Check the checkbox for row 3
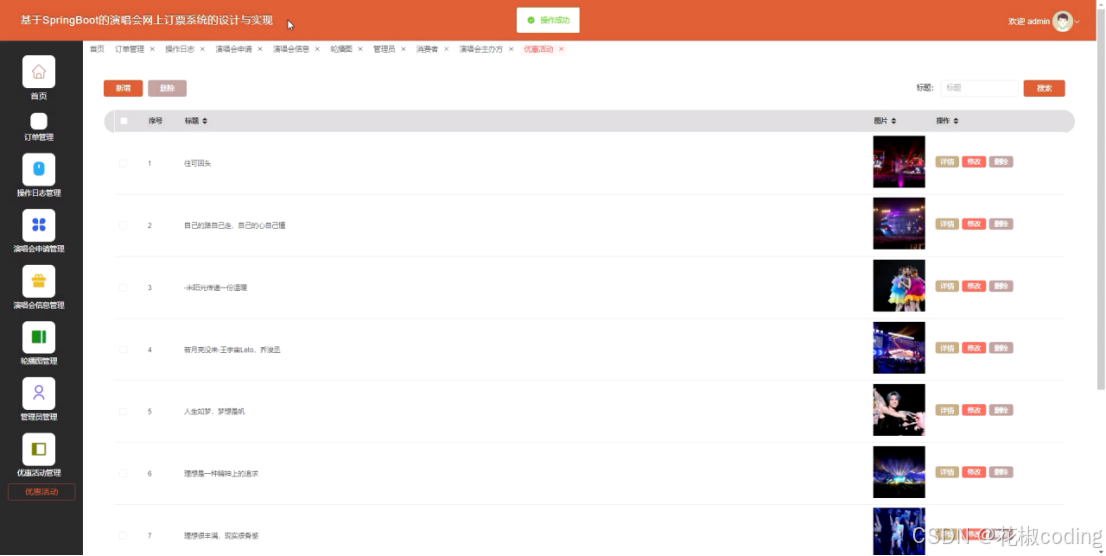This screenshot has width=1106, height=556. [x=123, y=287]
